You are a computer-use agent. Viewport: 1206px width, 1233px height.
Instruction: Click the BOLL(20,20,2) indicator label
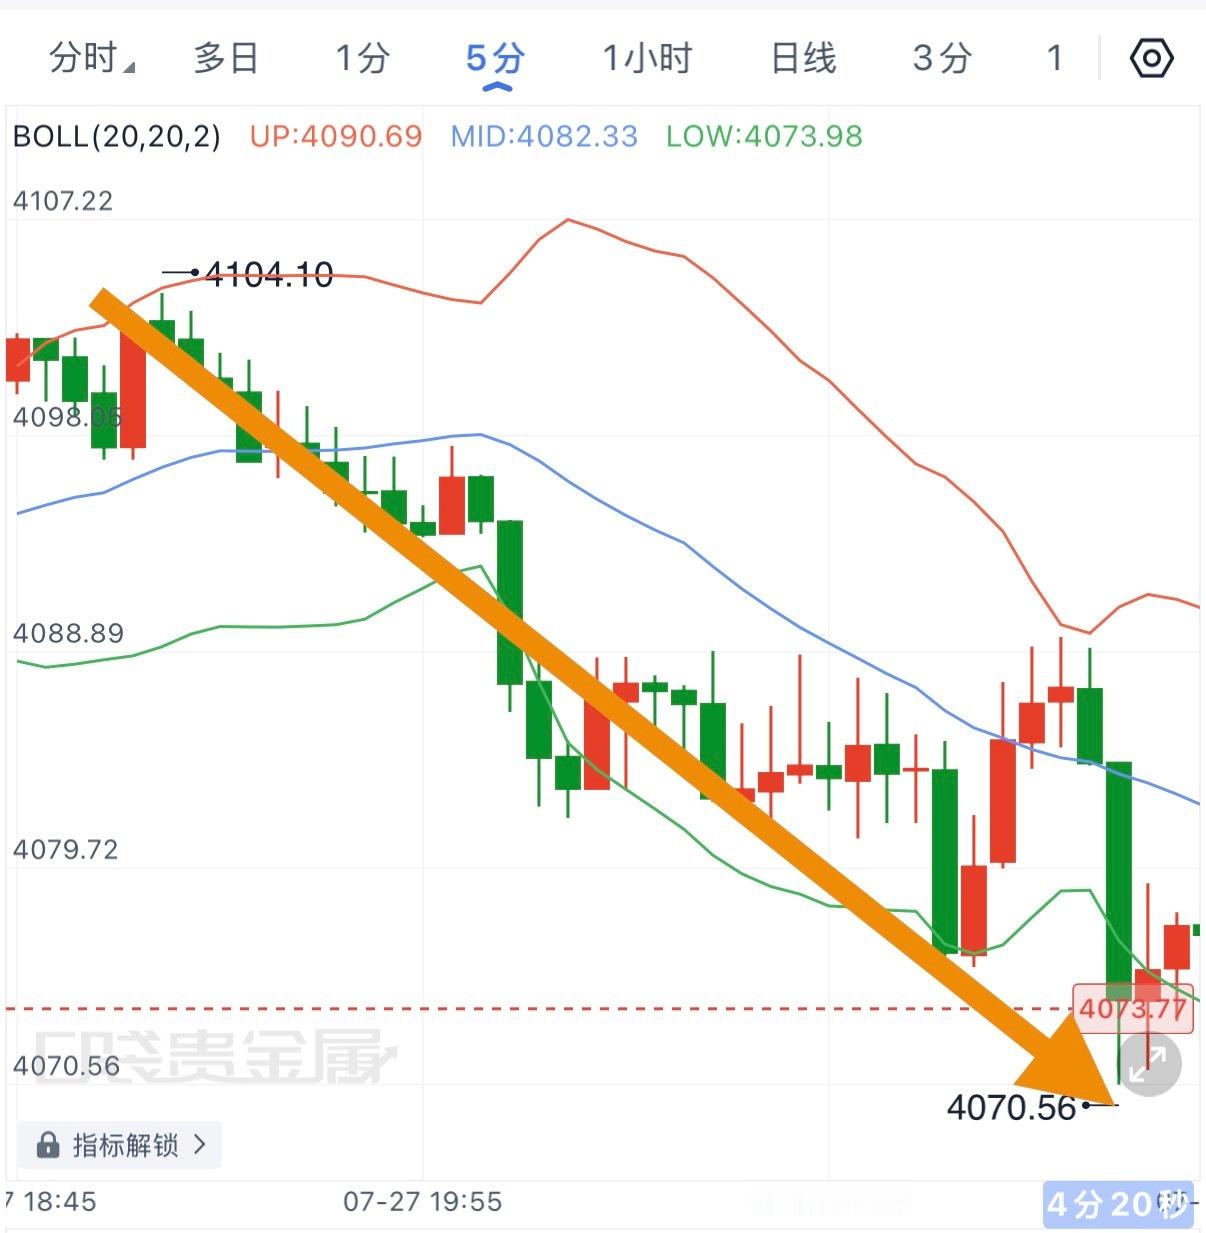117,136
